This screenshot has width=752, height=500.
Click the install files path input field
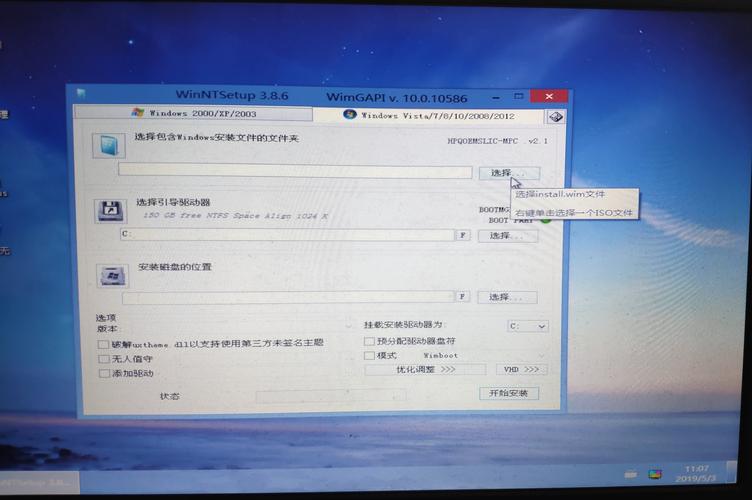[x=295, y=171]
